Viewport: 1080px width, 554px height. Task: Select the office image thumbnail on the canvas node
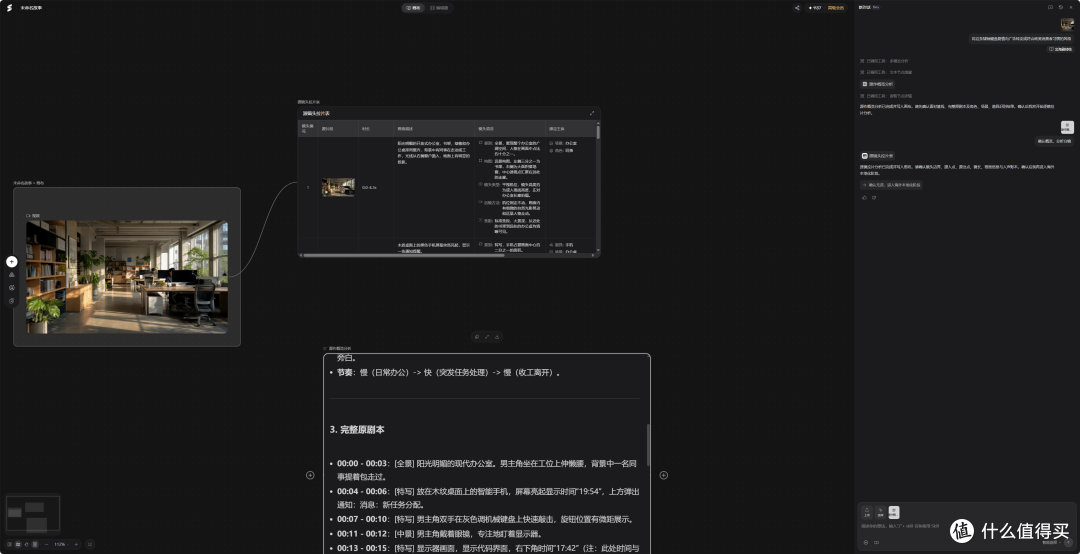[127, 277]
